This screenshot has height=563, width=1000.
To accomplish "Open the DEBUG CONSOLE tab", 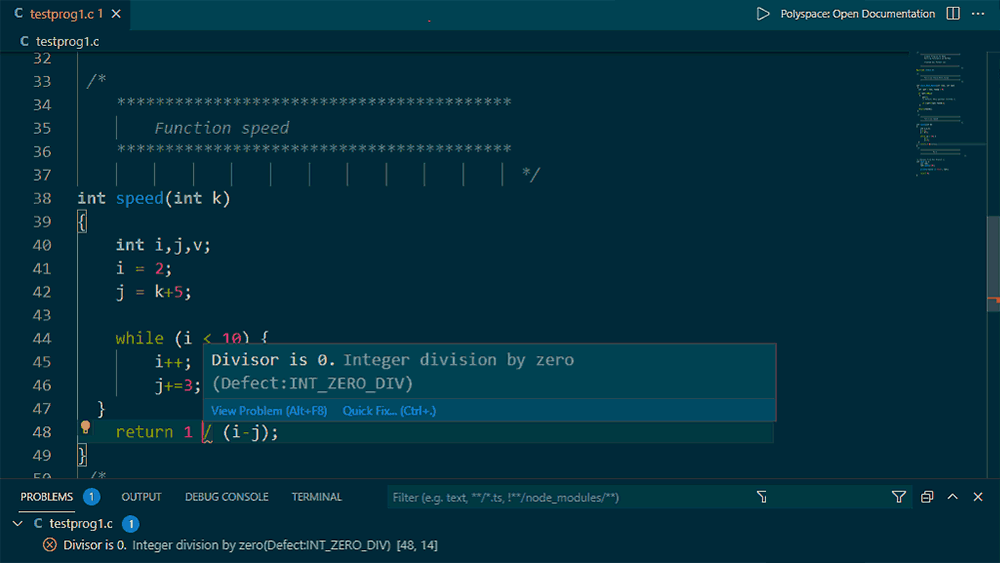I will click(226, 497).
